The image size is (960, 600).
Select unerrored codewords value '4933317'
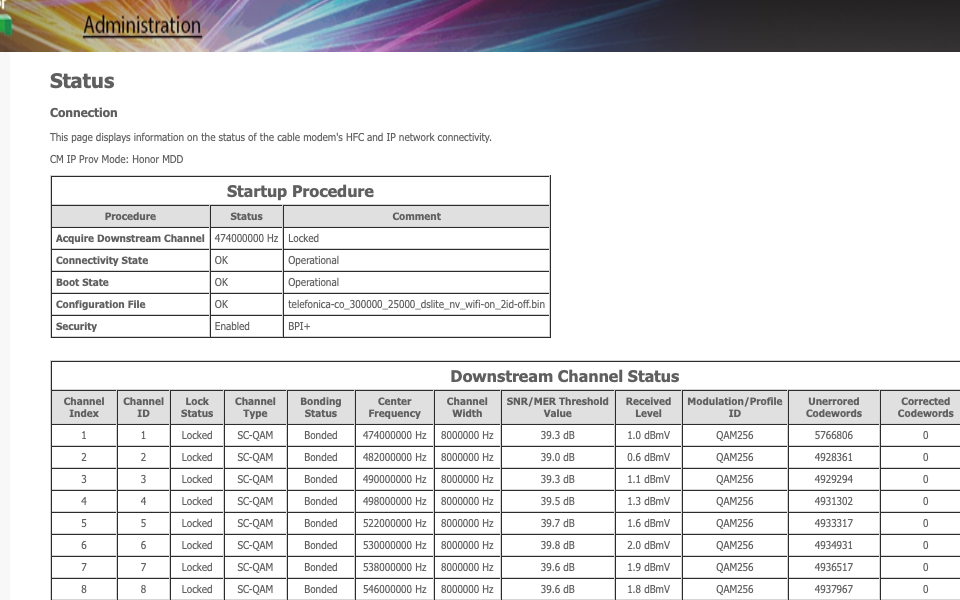834,523
